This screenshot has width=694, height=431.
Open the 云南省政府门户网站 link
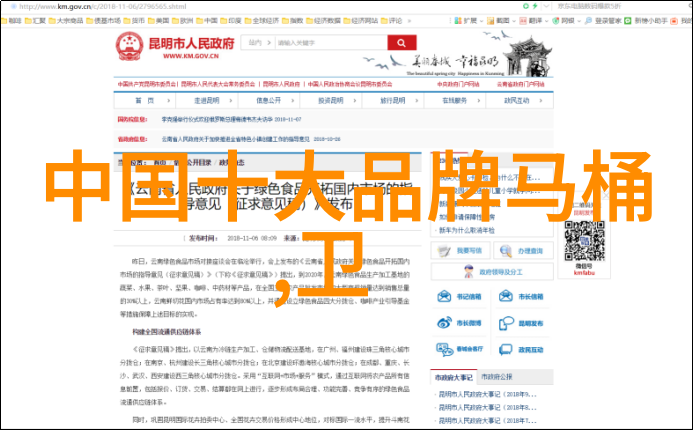point(520,84)
